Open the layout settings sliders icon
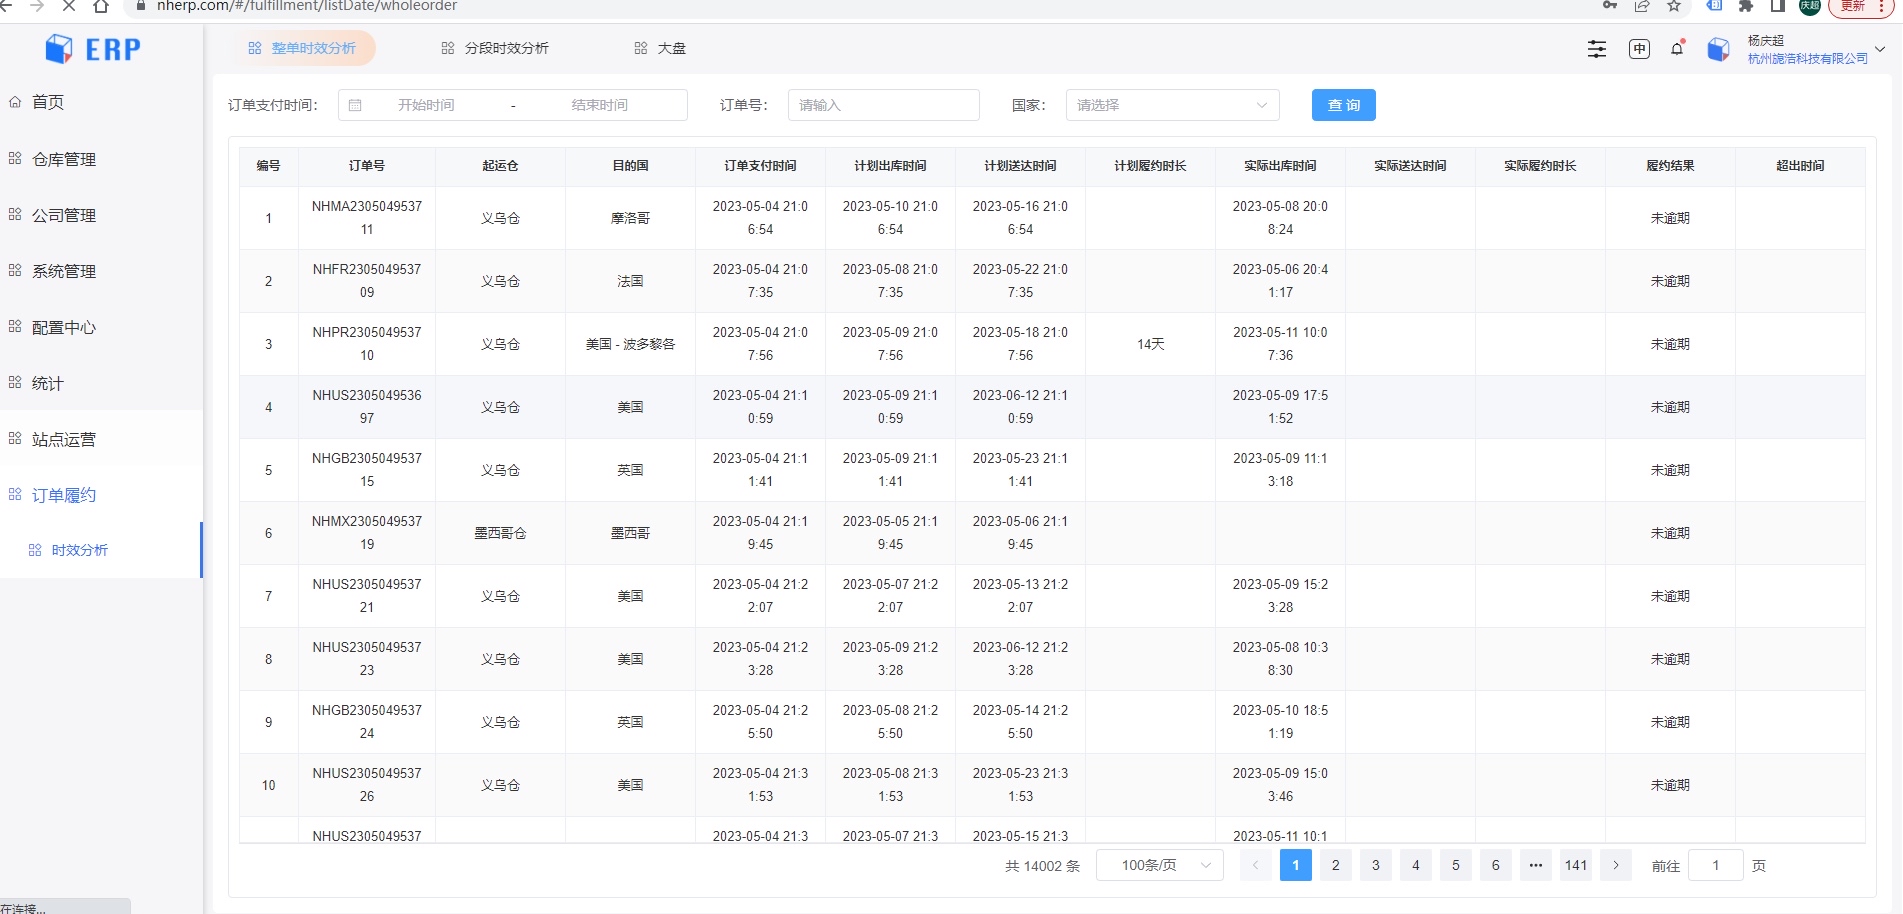The image size is (1903, 914). 1597,49
